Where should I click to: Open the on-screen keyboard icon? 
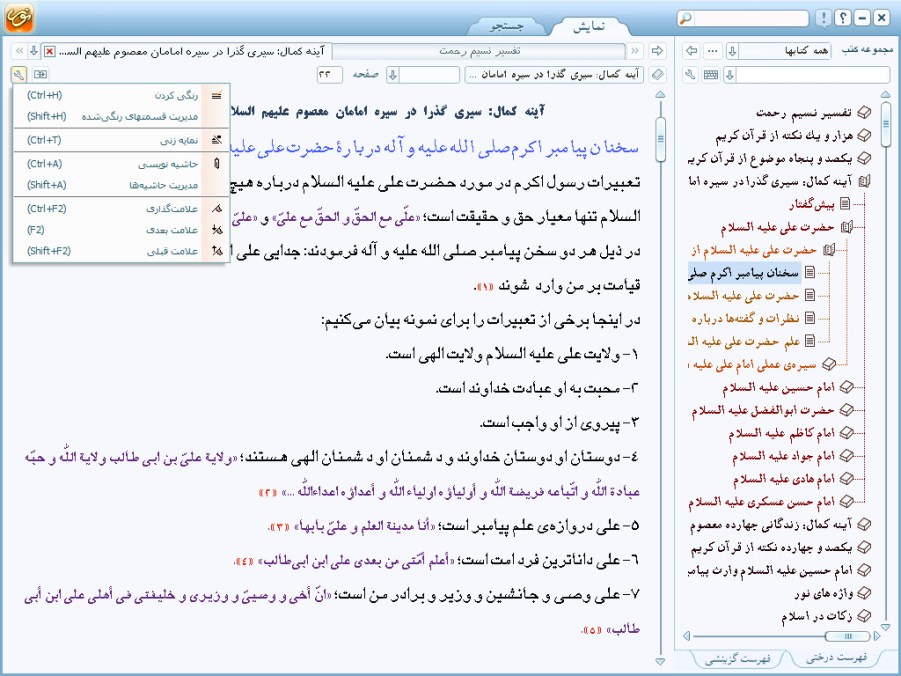tap(711, 75)
